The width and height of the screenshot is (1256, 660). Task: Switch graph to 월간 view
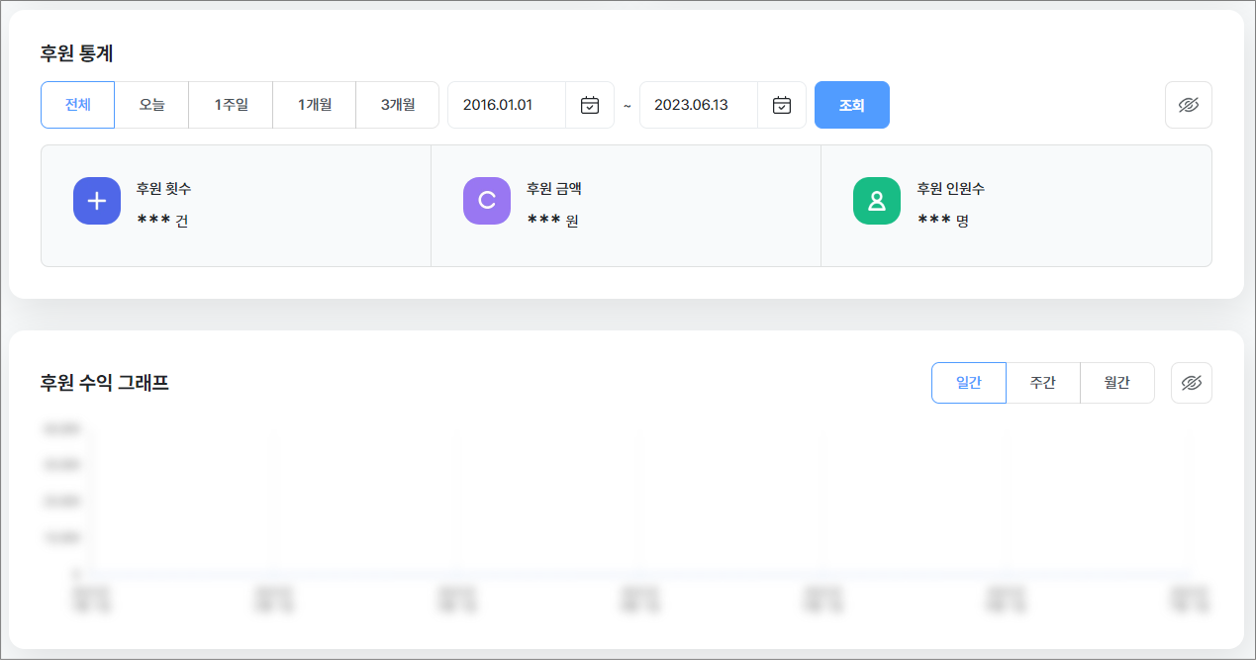1117,383
